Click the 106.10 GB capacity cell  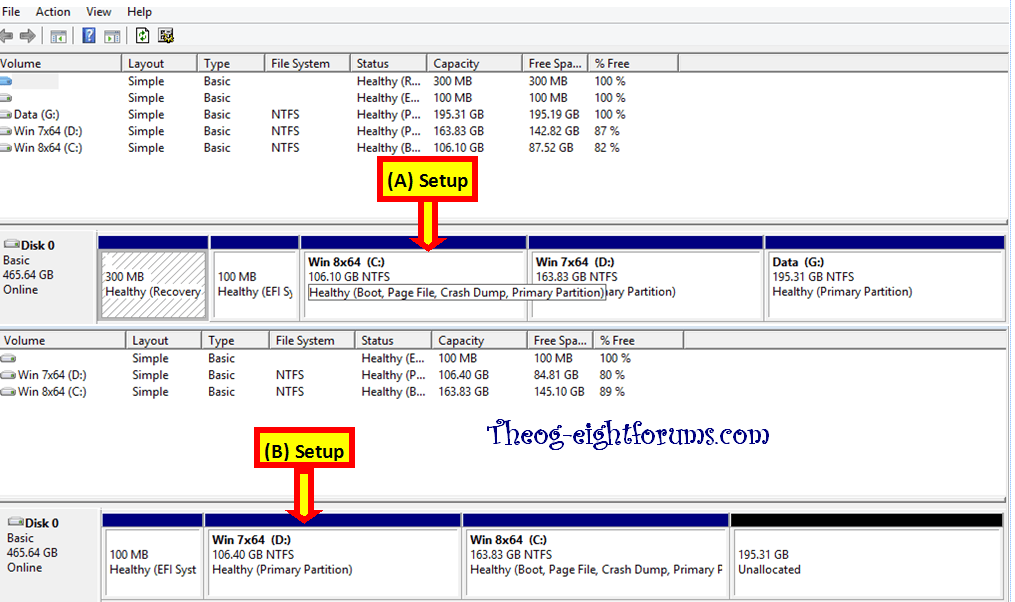click(458, 148)
